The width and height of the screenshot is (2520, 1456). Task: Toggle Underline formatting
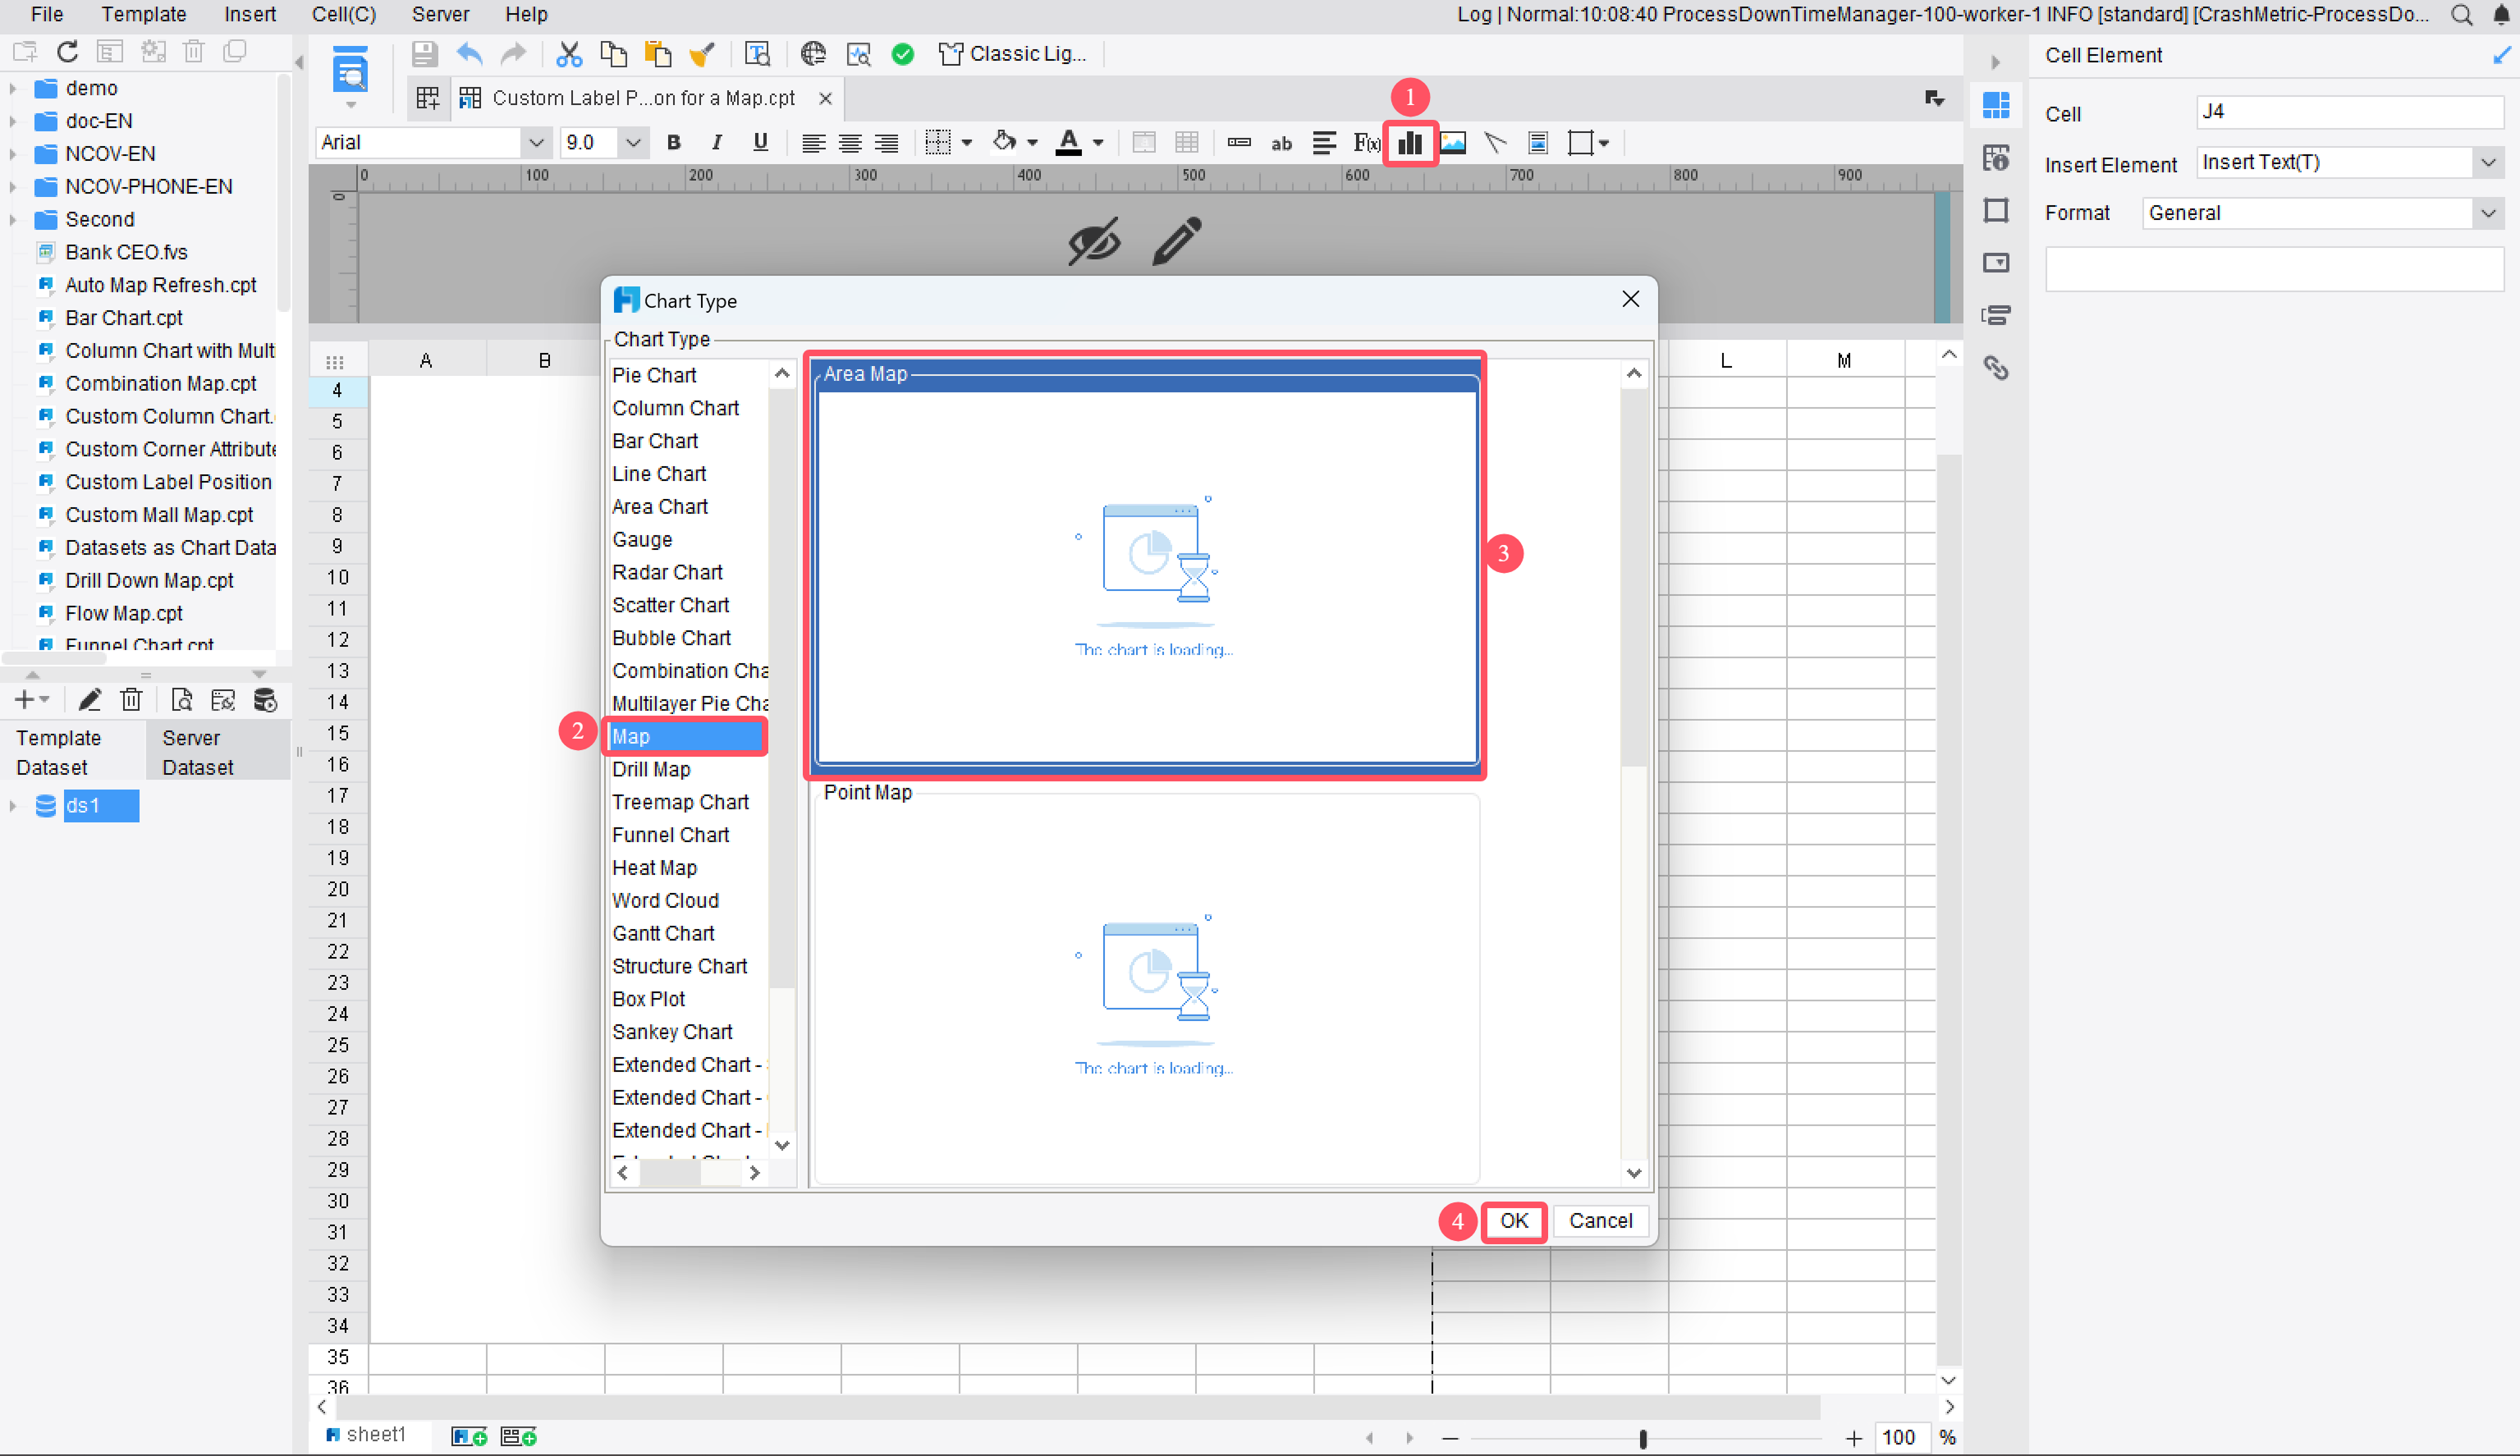coord(760,143)
